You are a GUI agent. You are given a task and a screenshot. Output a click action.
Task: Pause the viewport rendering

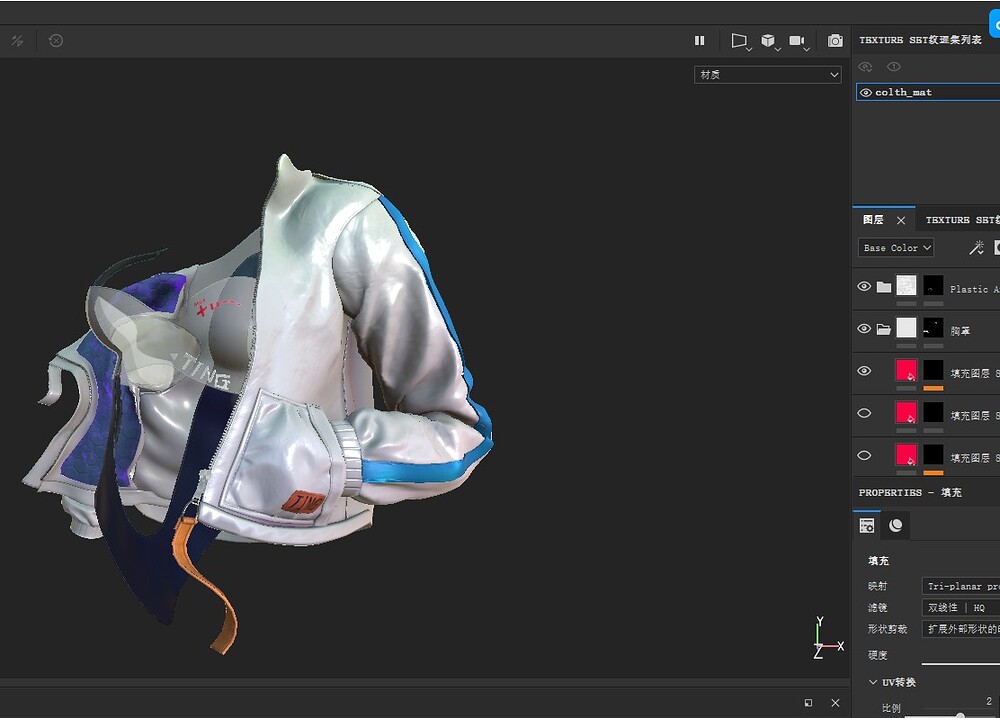point(700,41)
